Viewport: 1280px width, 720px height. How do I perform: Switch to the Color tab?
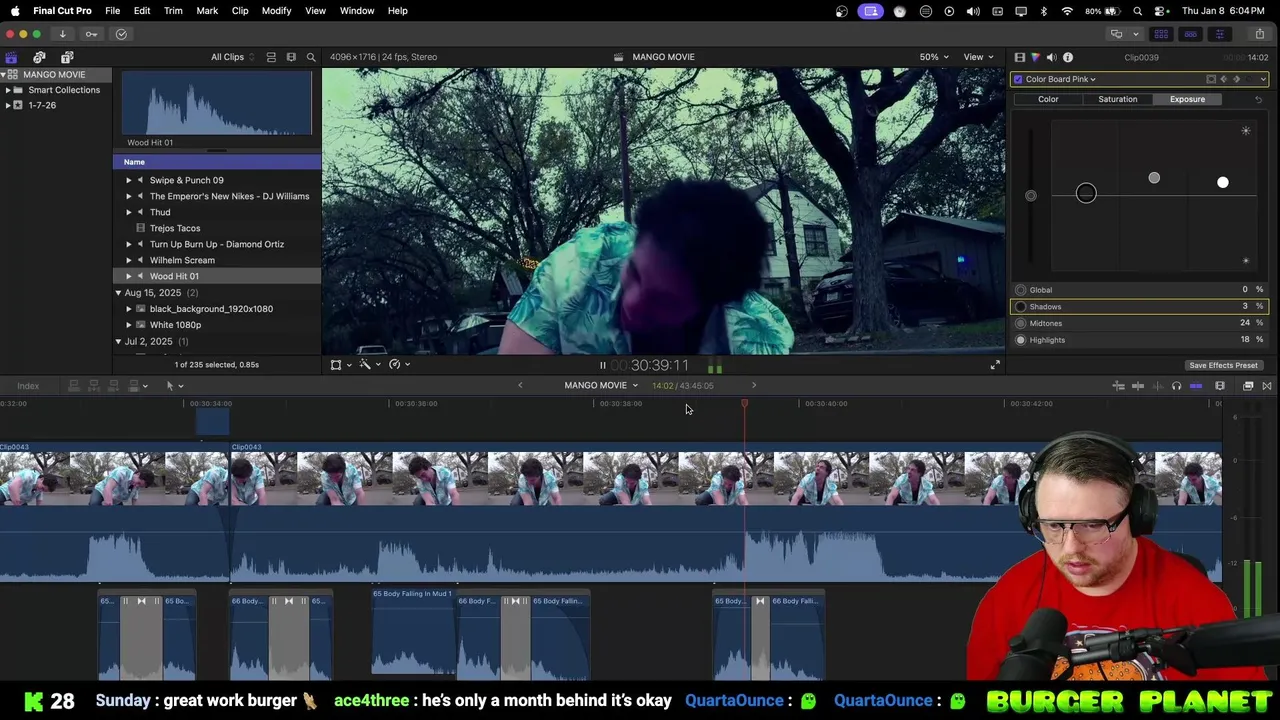[1048, 100]
